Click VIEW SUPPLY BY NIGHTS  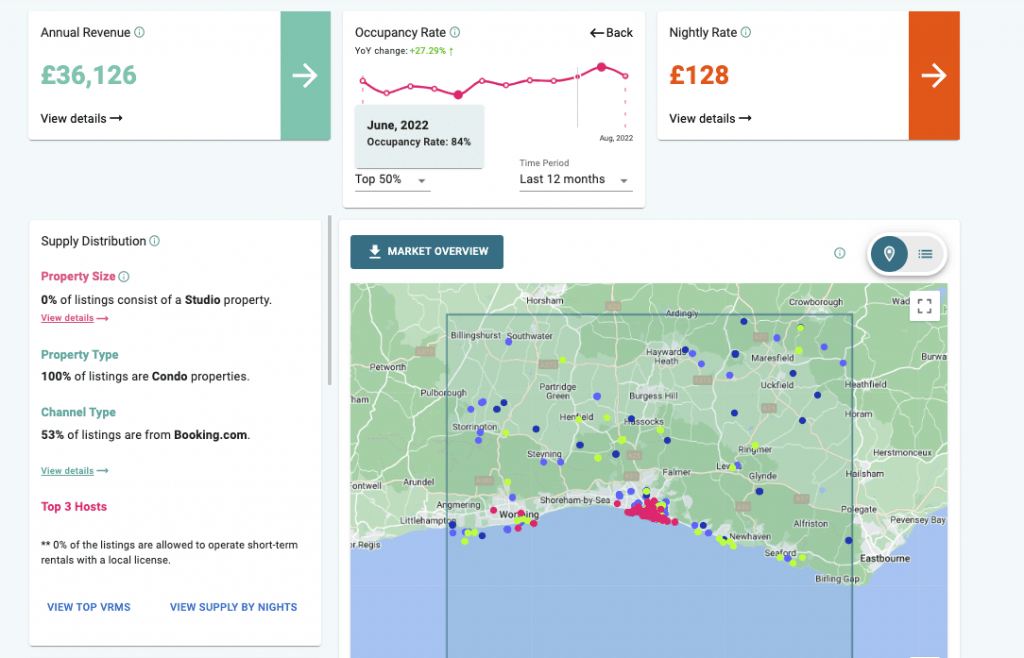[x=233, y=607]
